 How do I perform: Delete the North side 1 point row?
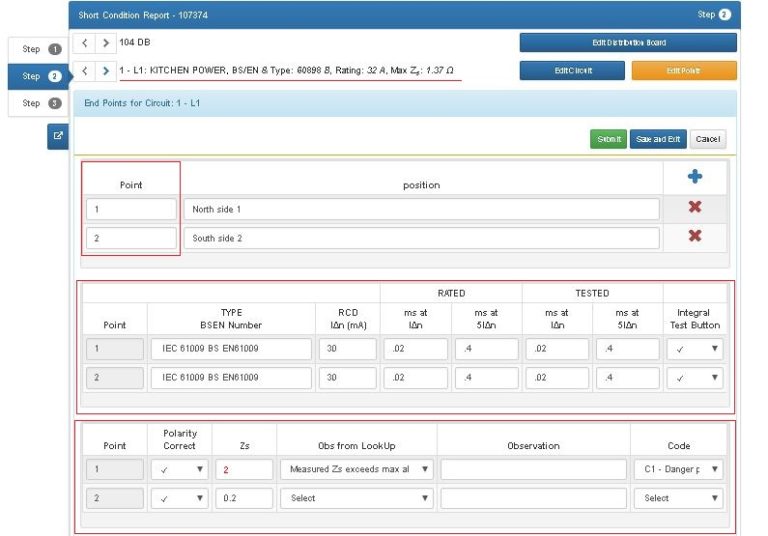point(694,208)
